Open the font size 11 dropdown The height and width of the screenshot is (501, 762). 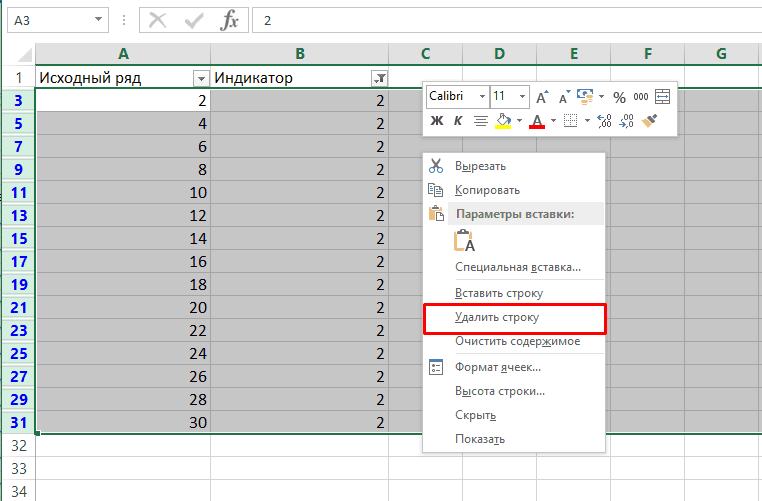point(522,97)
